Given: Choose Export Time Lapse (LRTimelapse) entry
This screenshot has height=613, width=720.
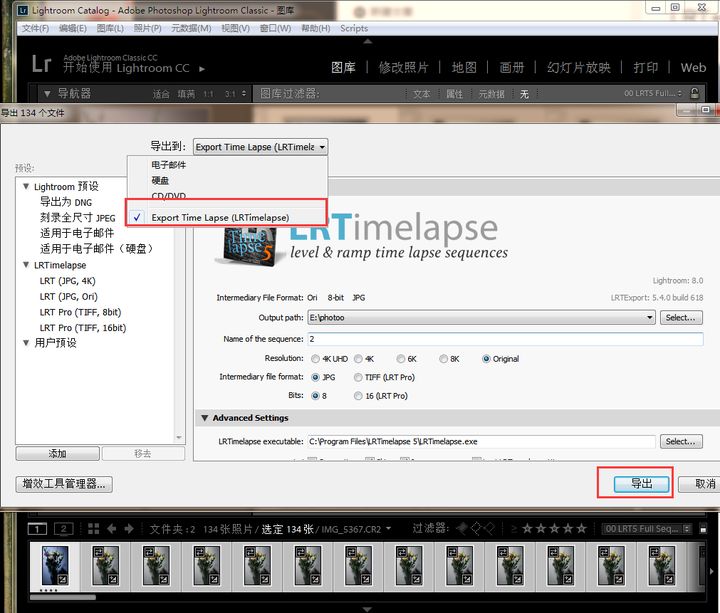Looking at the screenshot, I should click(220, 218).
